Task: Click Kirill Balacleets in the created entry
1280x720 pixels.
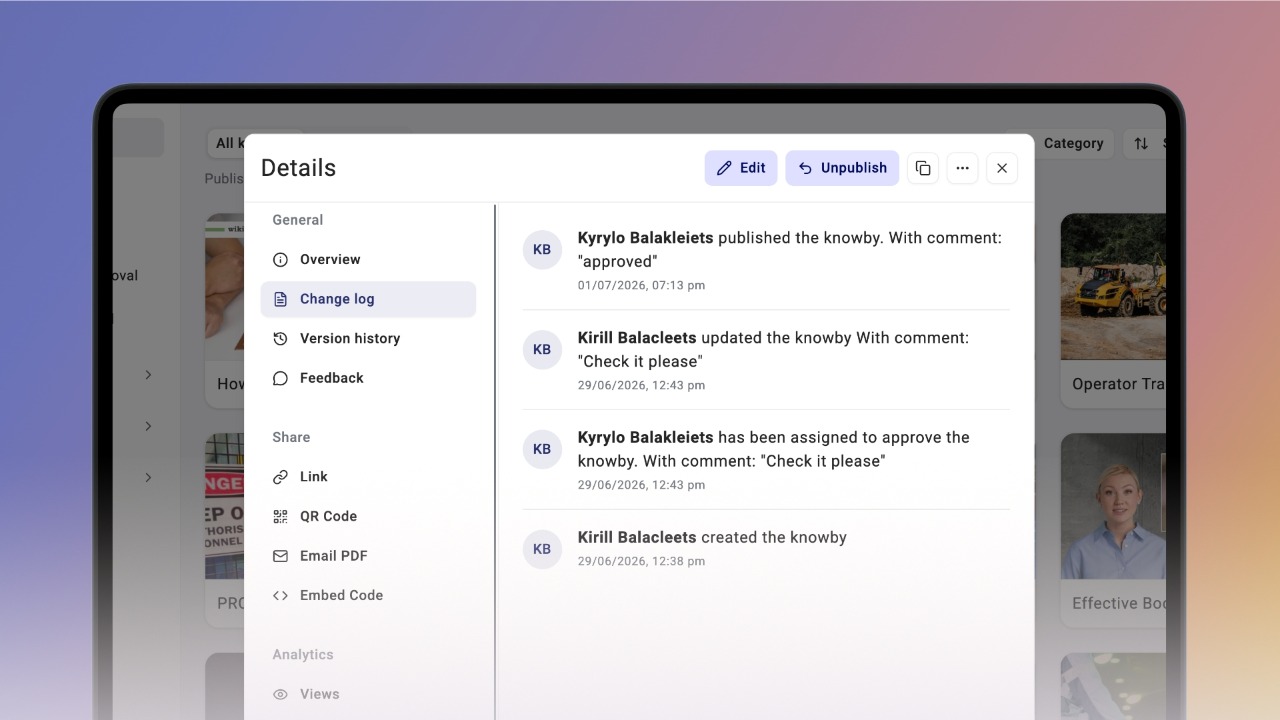Action: pos(637,537)
